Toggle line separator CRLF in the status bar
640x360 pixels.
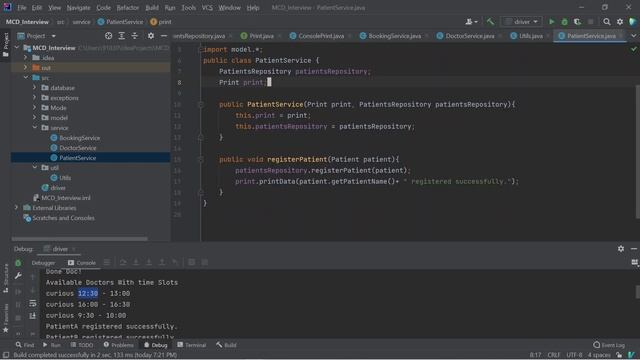[x=553, y=355]
